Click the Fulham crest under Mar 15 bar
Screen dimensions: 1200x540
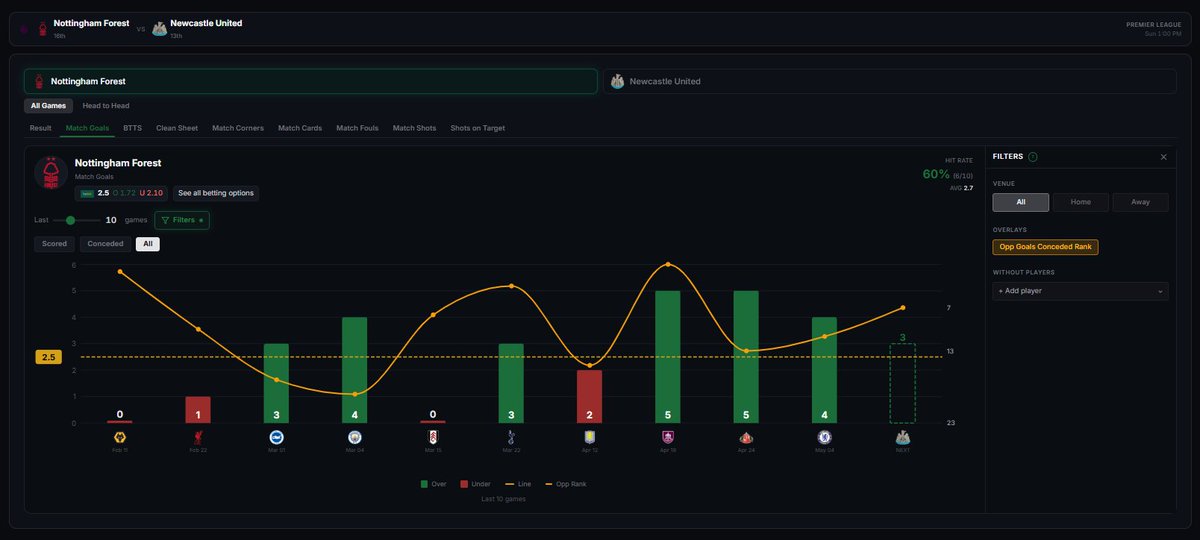point(433,437)
